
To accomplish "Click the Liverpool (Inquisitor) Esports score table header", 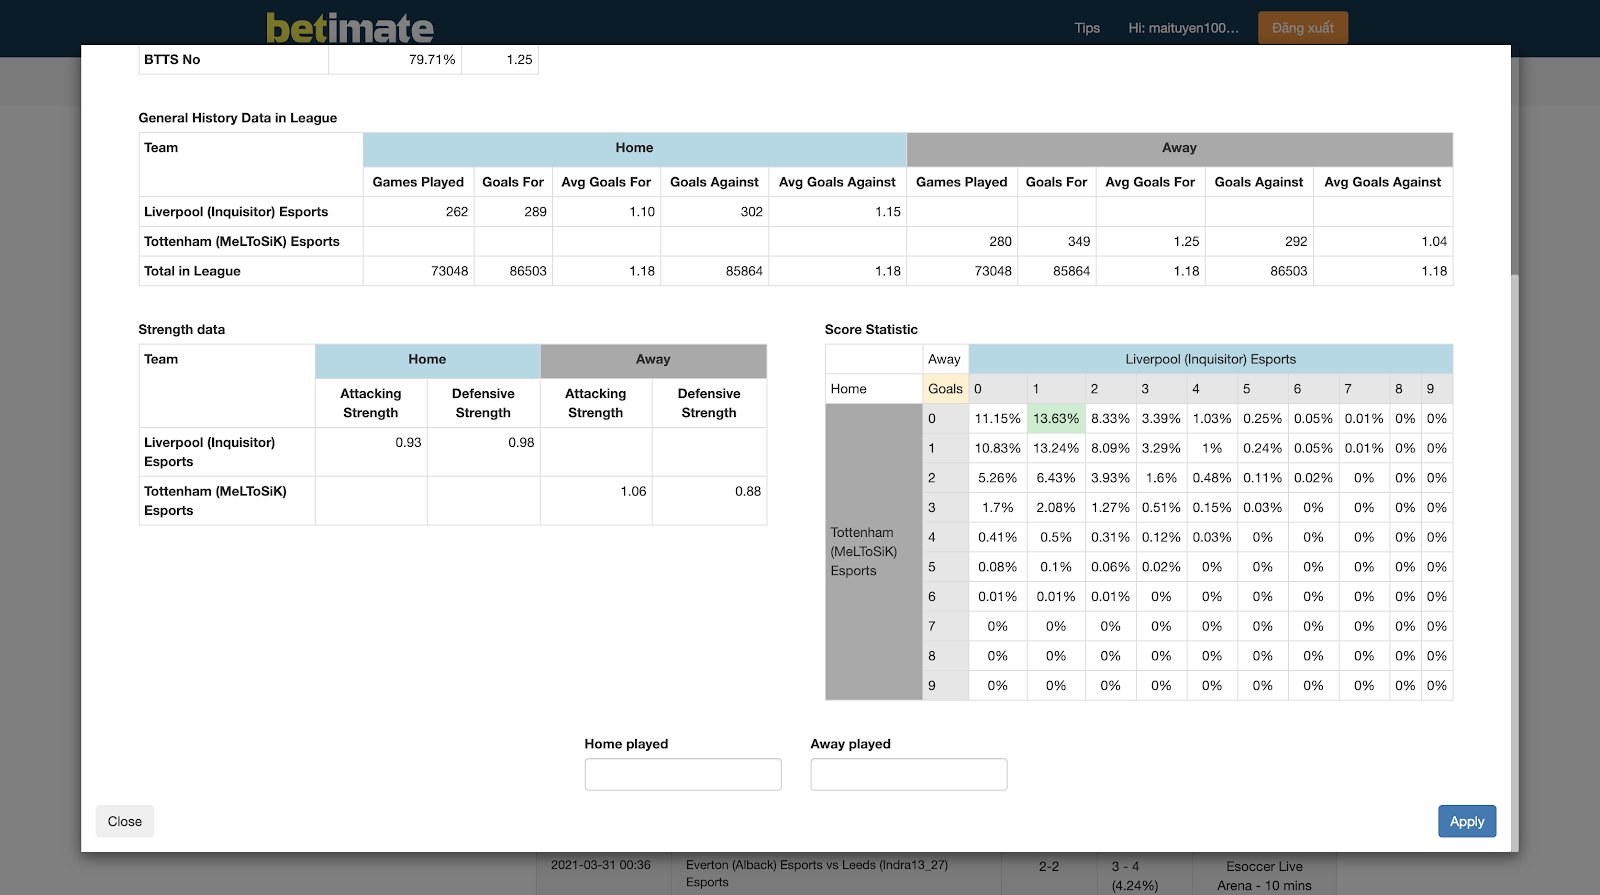I will 1210,359.
